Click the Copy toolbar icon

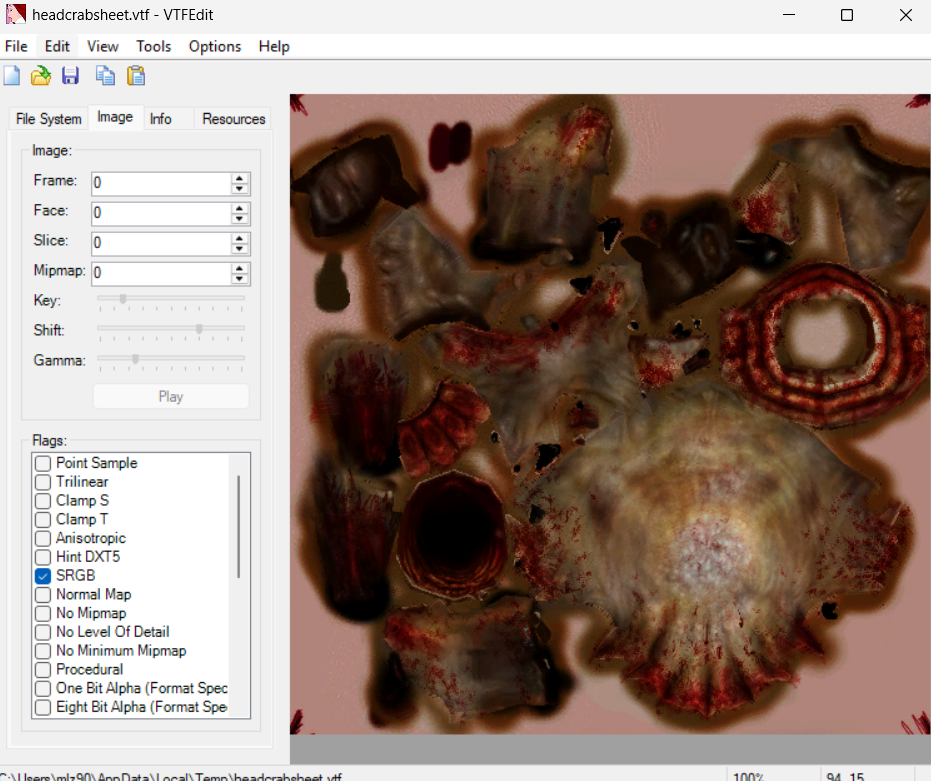tap(106, 76)
